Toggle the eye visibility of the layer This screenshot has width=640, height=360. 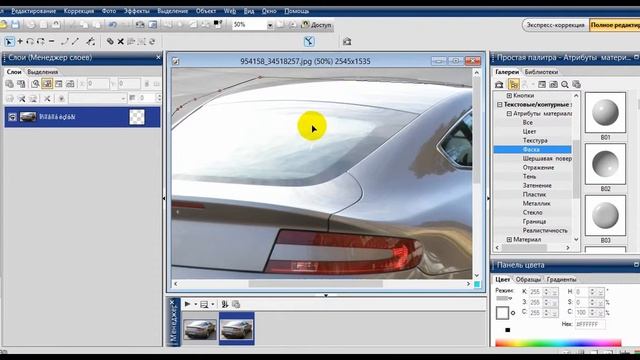[x=12, y=117]
